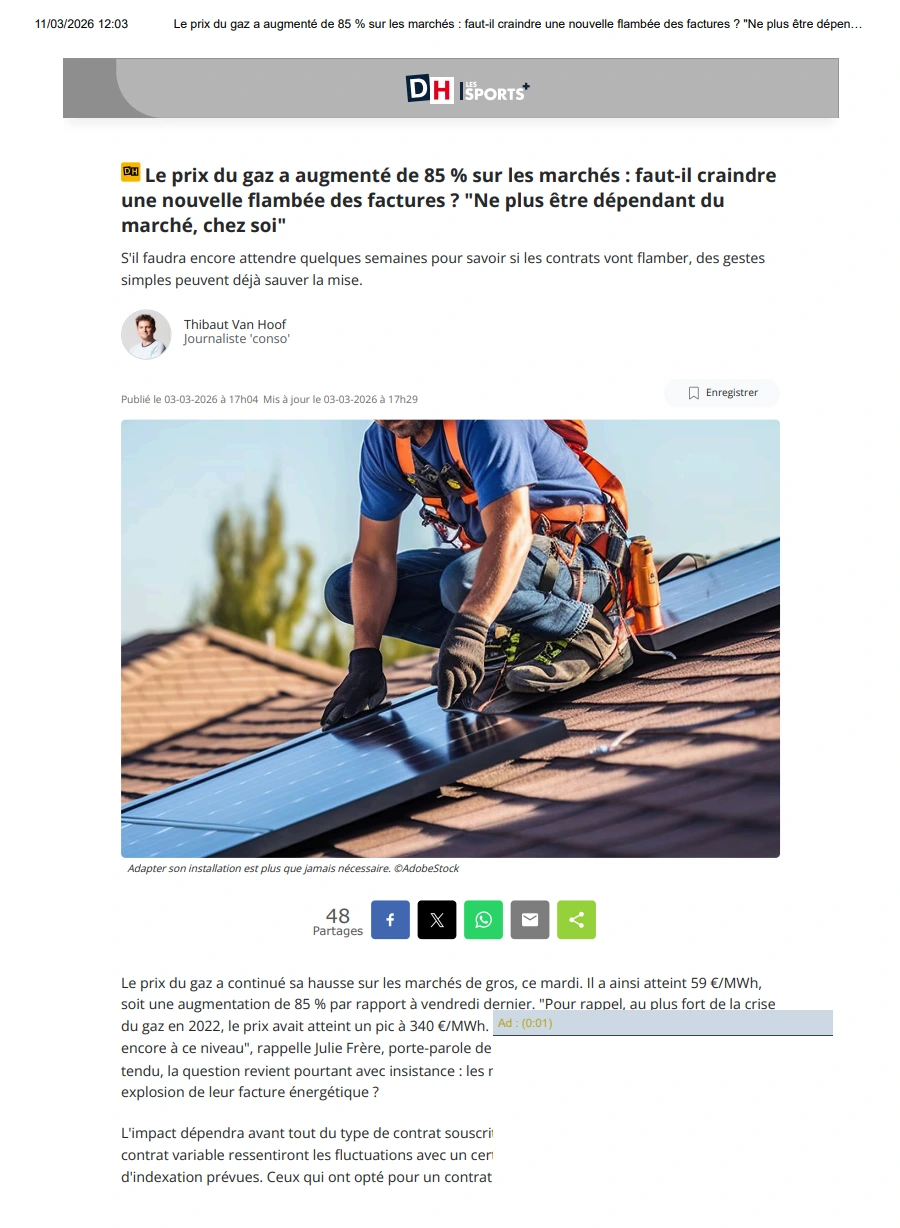Viewport: 900px width, 1228px height.
Task: Share the article on Facebook
Action: (x=390, y=920)
